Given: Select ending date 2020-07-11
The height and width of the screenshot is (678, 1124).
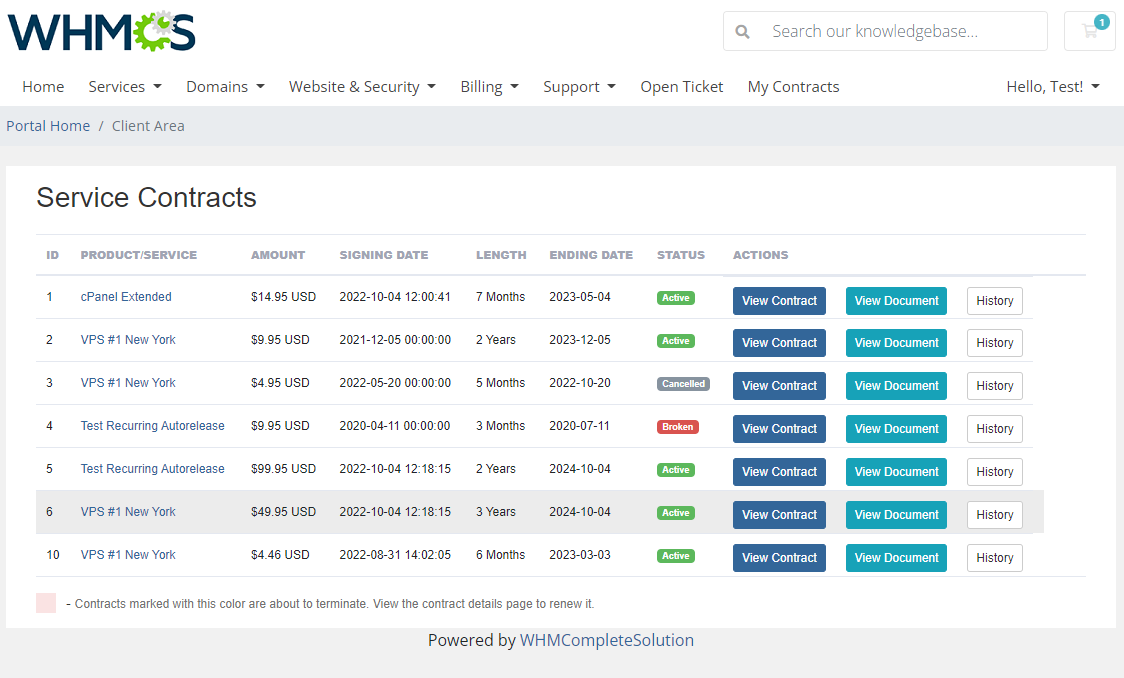Looking at the screenshot, I should [579, 426].
